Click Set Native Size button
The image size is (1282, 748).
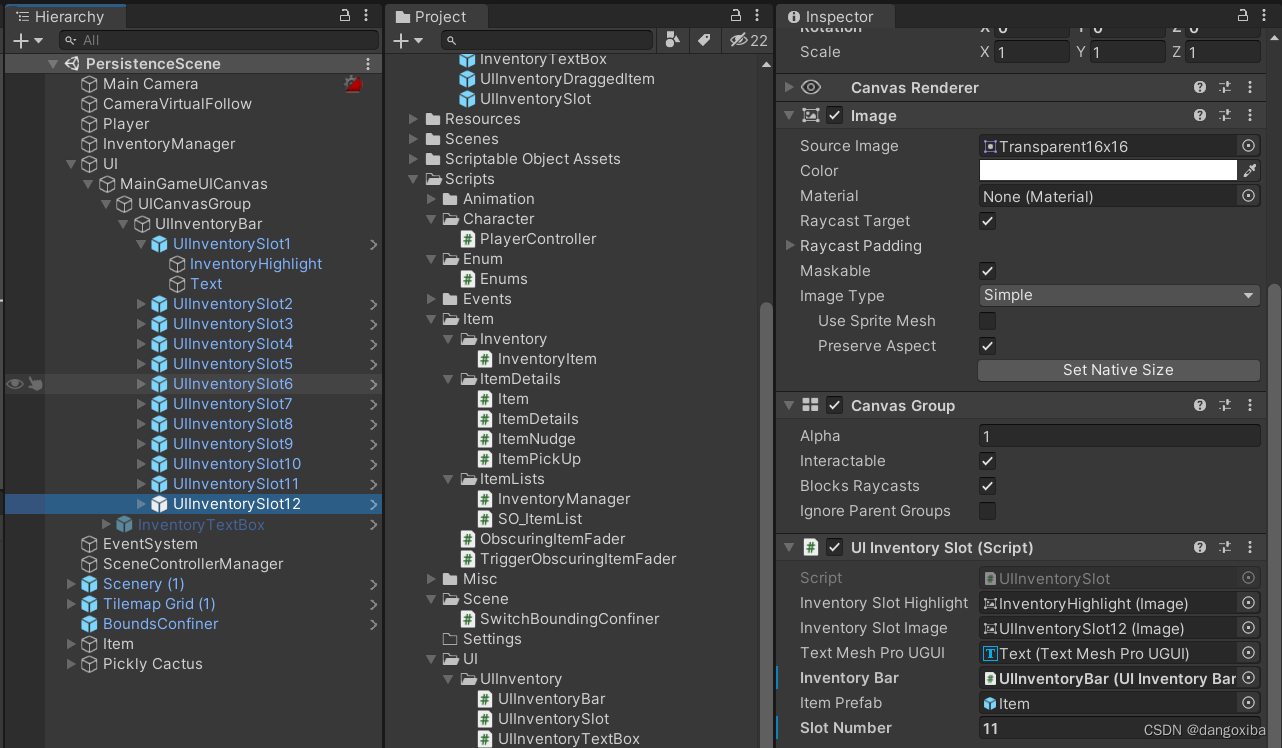pos(1119,370)
